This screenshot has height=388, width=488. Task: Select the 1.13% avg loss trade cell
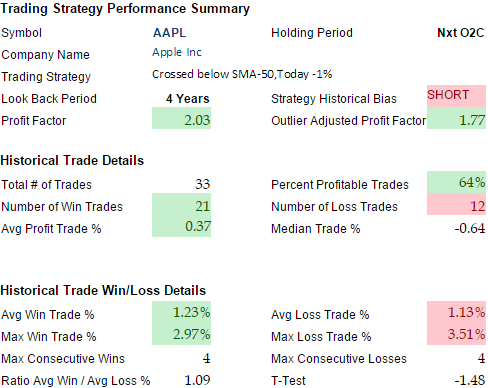pyautogui.click(x=456, y=312)
